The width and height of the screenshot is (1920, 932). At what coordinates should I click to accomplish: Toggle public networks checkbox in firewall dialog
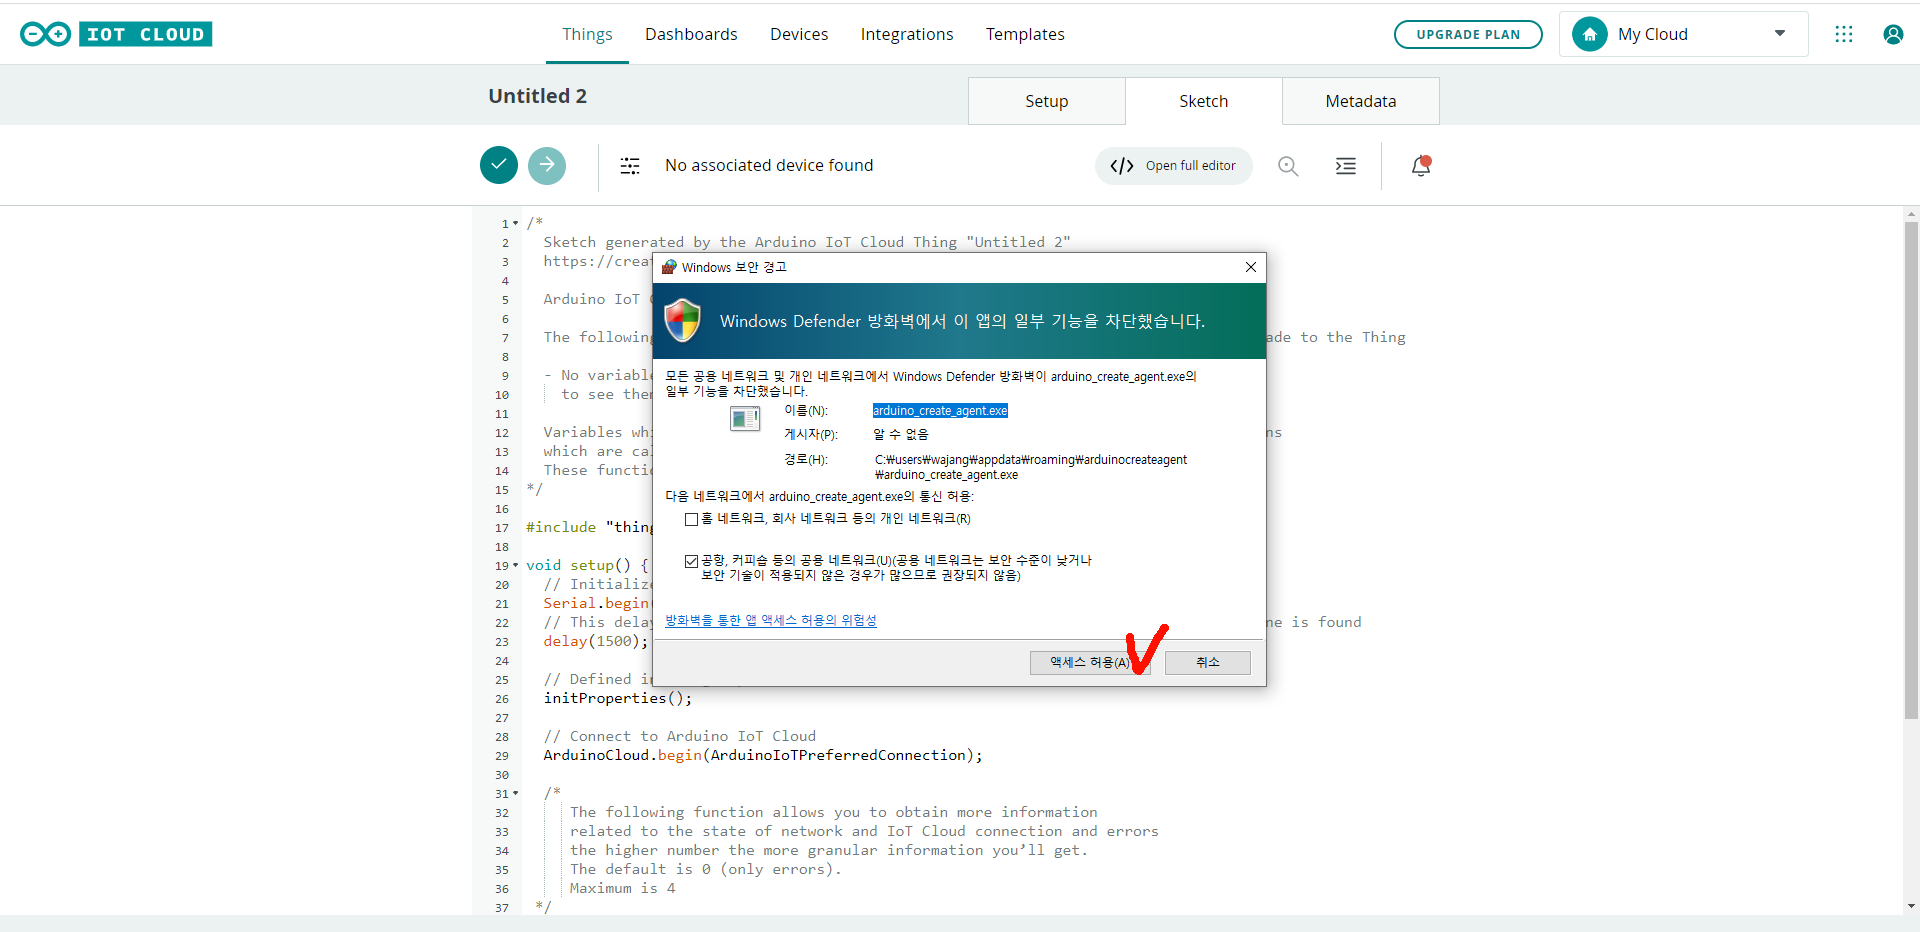tap(691, 561)
